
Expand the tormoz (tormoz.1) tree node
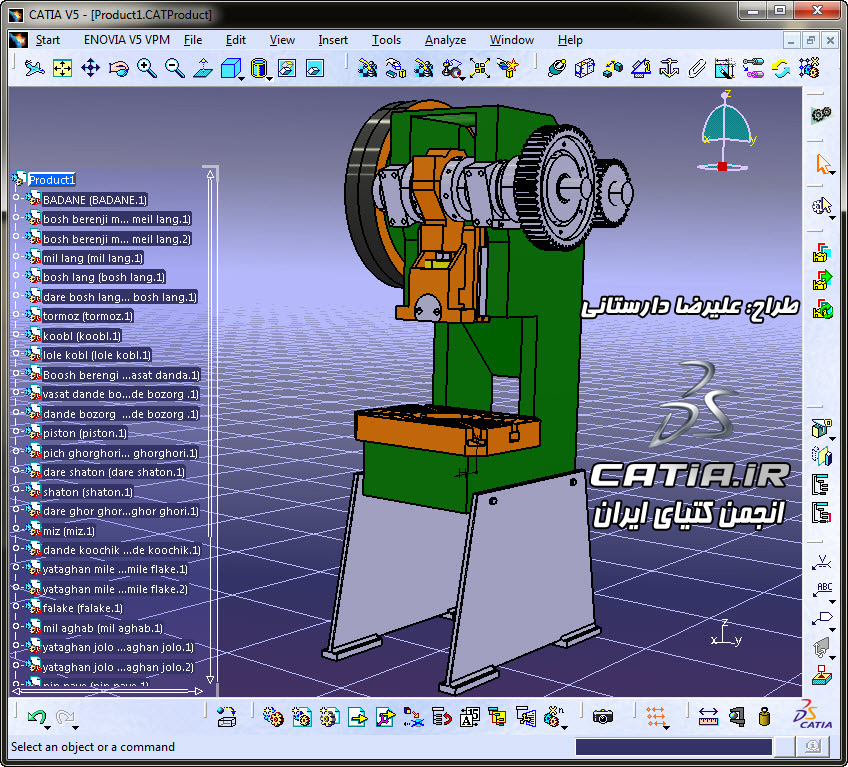point(16,314)
